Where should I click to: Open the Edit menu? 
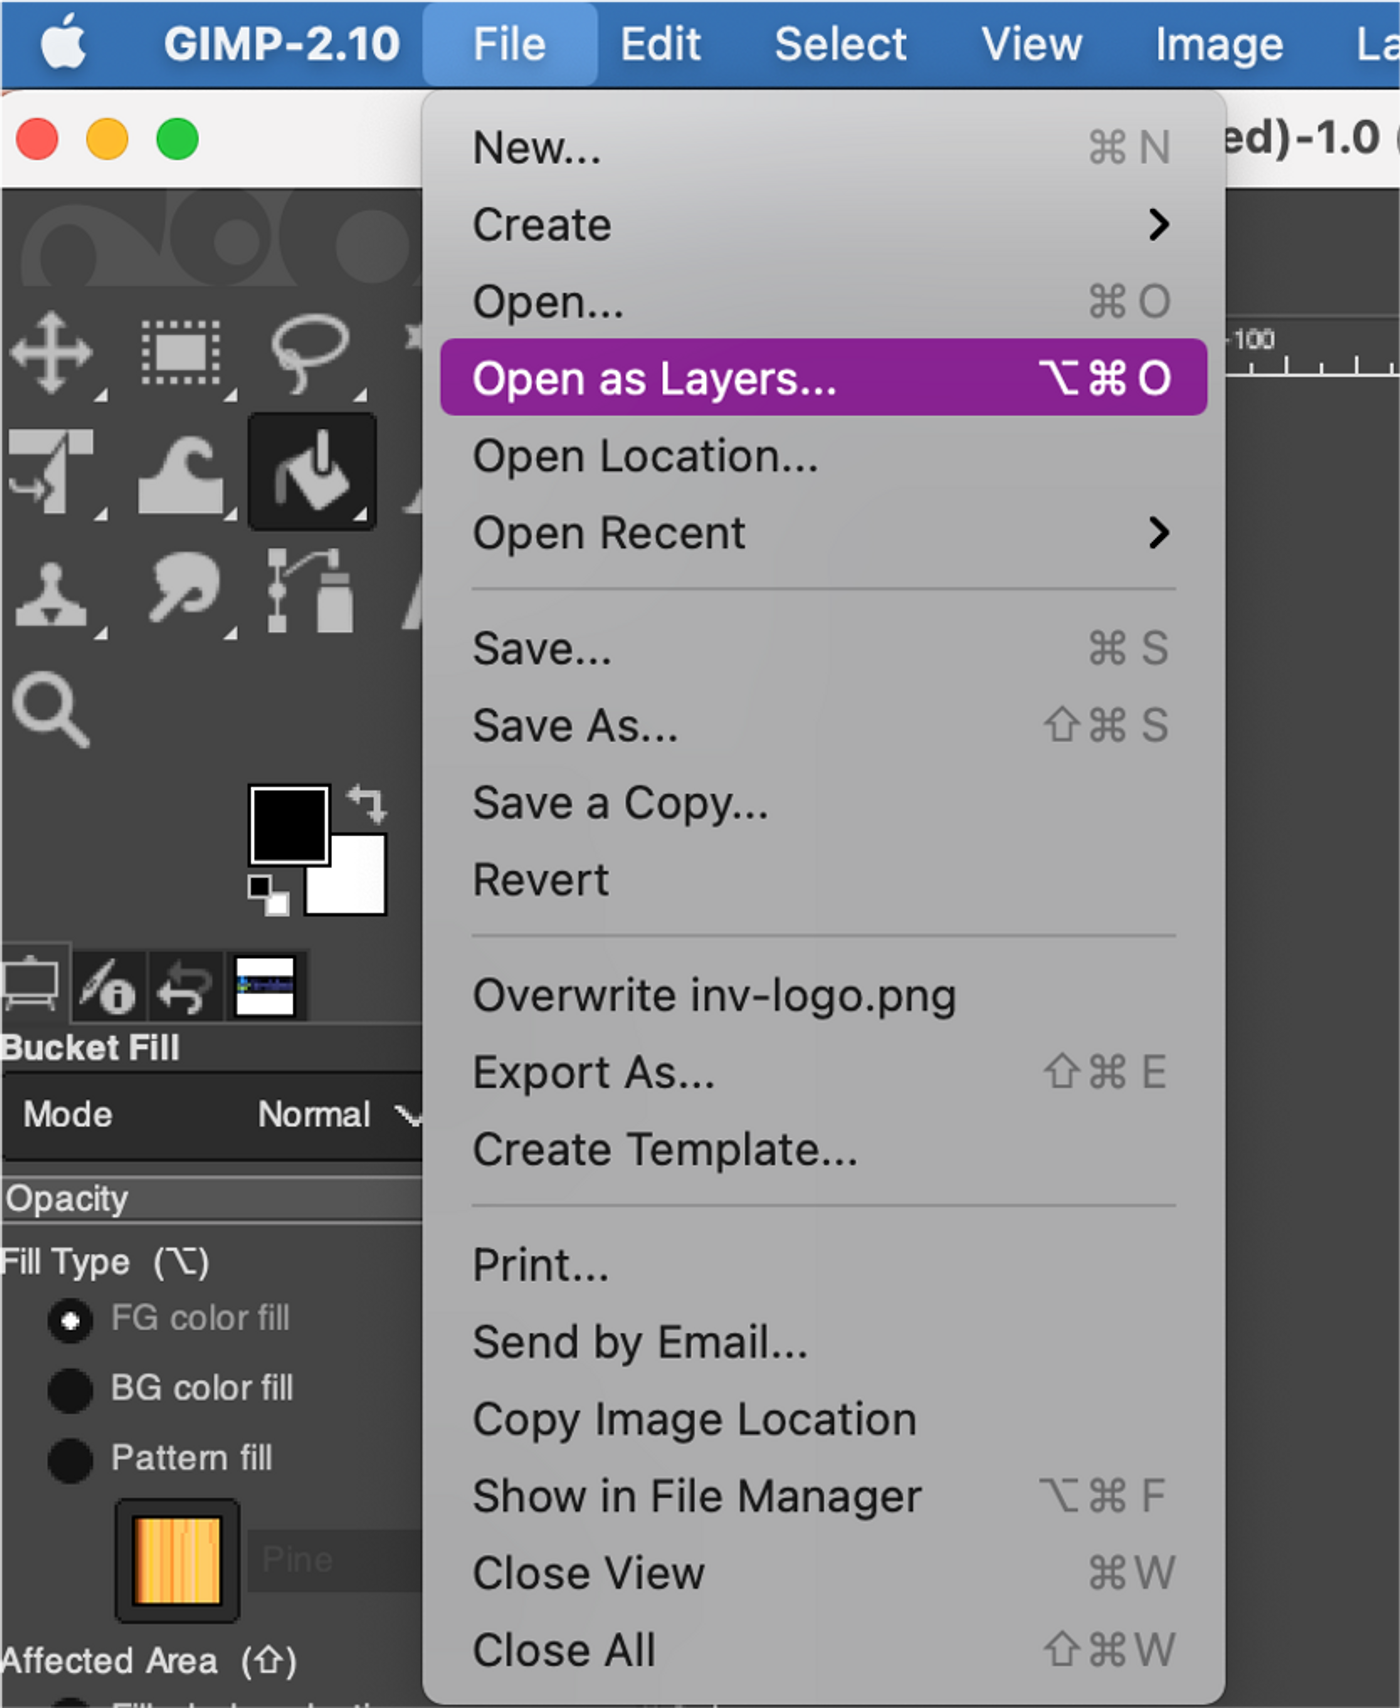point(660,44)
